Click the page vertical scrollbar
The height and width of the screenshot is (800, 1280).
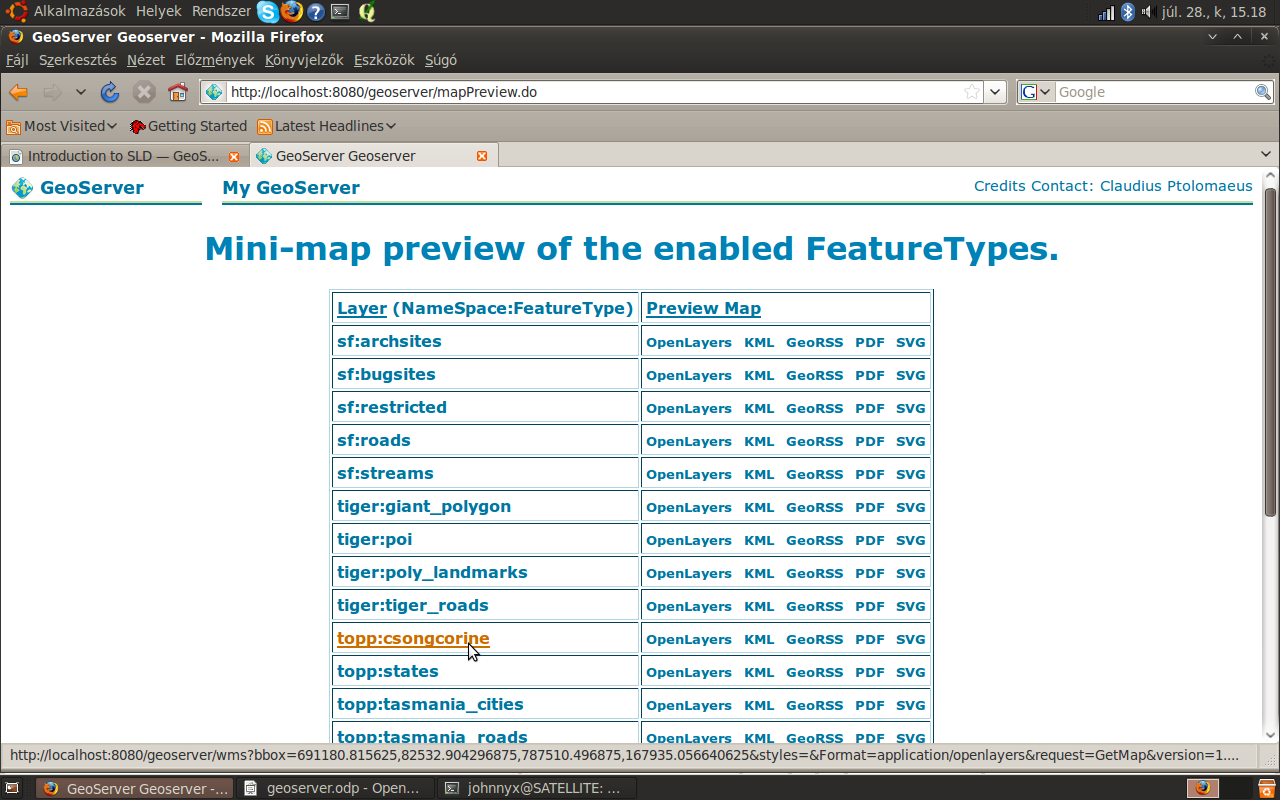point(1271,352)
